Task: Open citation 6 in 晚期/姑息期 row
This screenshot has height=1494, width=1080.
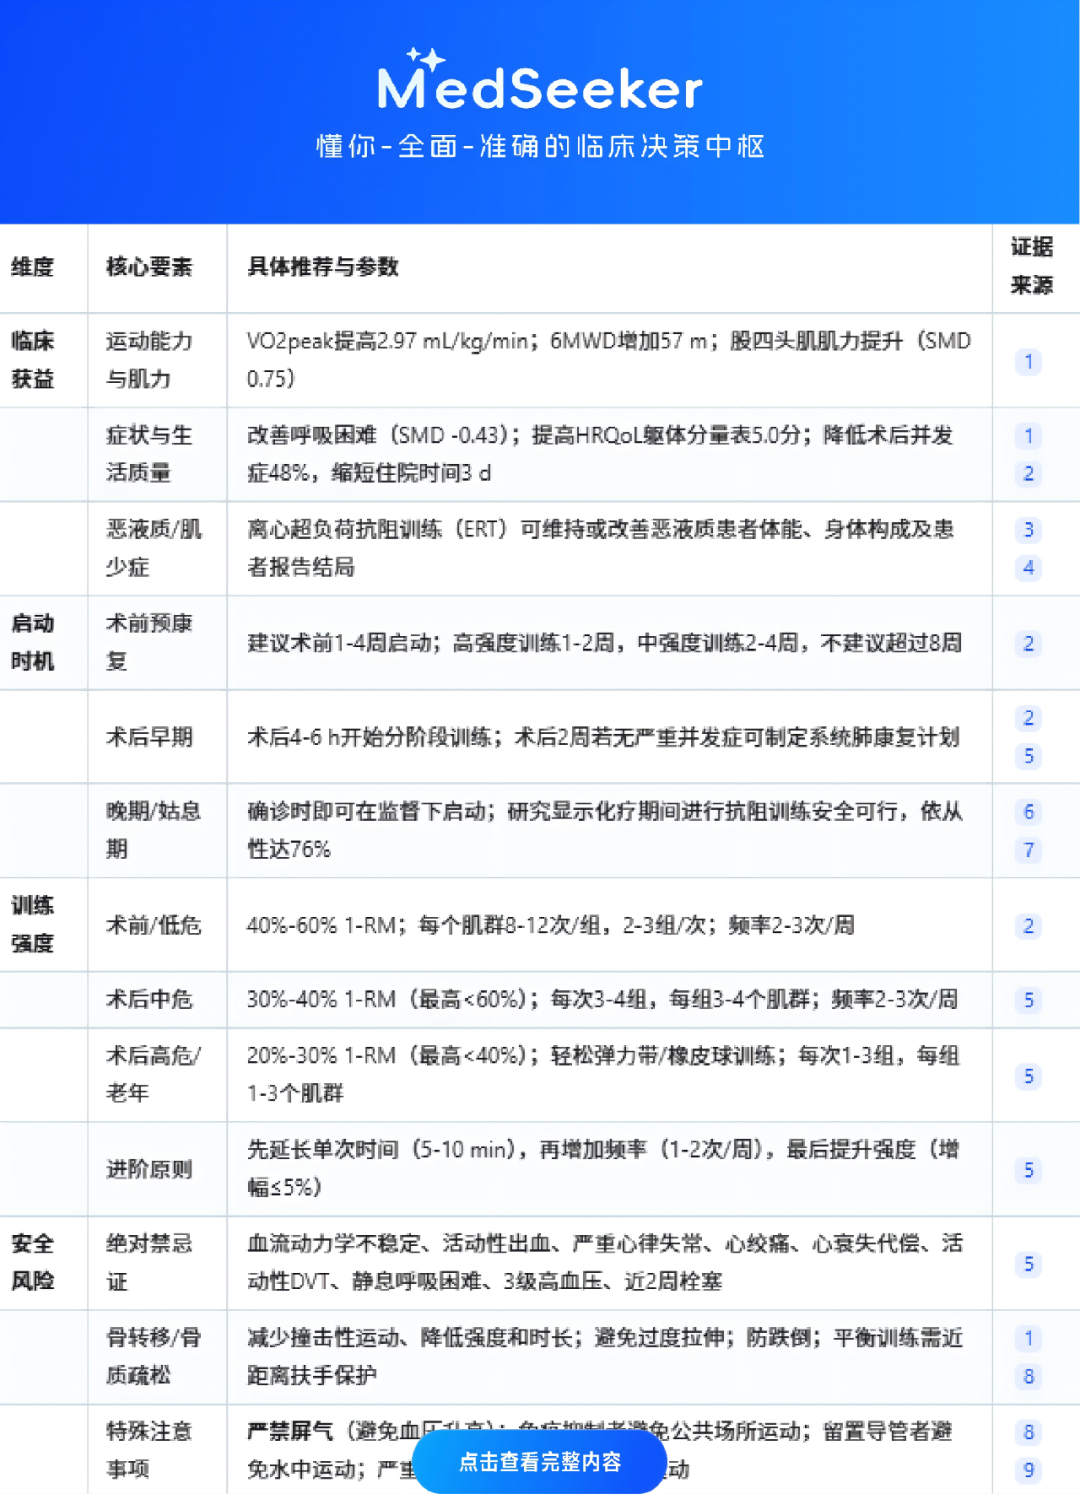Action: coord(1028,812)
